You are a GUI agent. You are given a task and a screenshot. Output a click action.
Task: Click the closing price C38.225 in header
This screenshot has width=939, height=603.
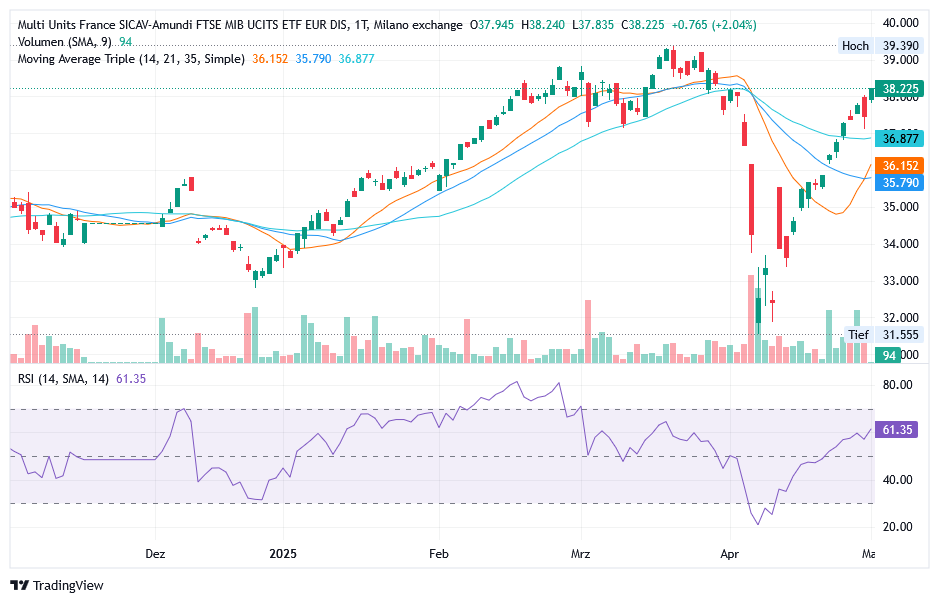point(642,25)
